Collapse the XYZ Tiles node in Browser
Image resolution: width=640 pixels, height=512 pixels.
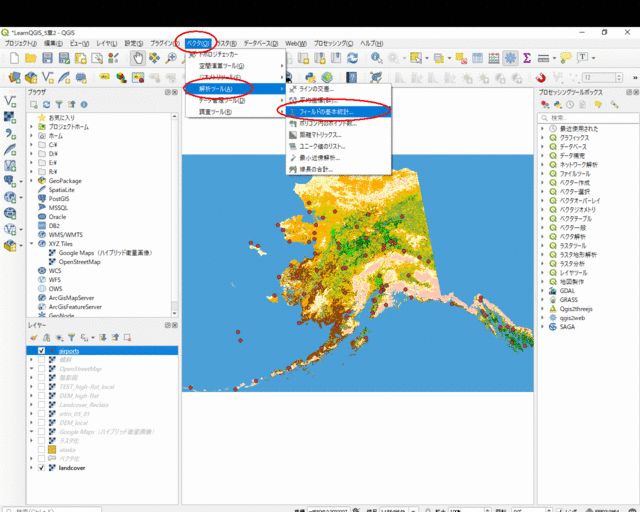click(x=31, y=244)
